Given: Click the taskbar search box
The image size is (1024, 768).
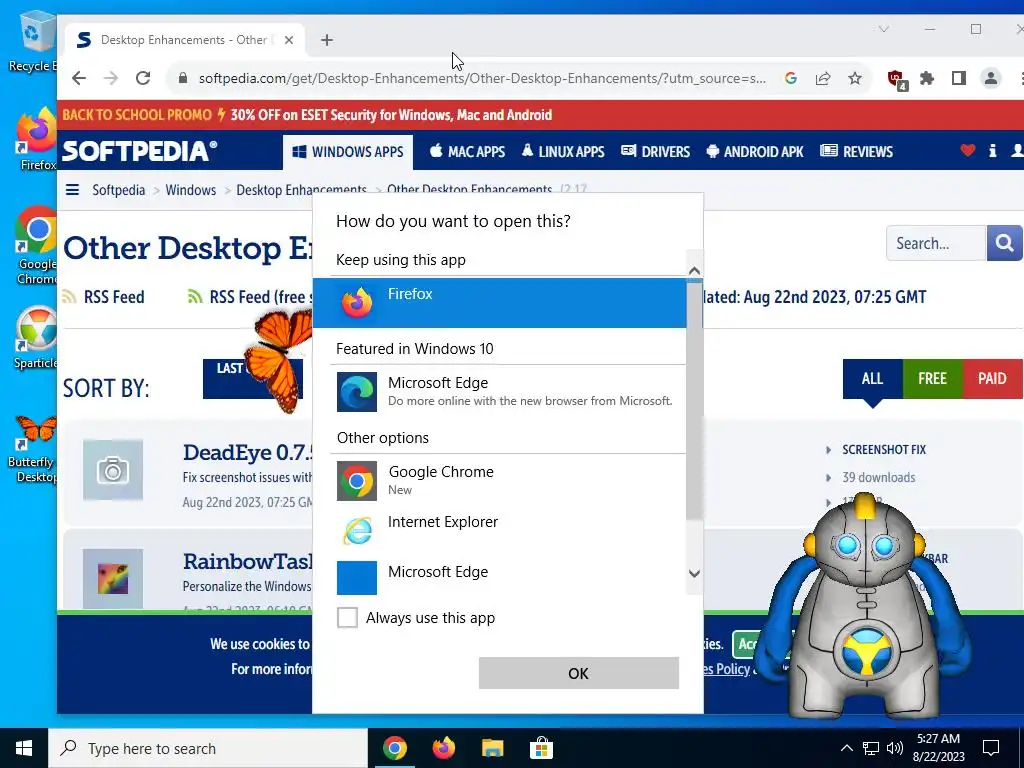Looking at the screenshot, I should tap(208, 748).
